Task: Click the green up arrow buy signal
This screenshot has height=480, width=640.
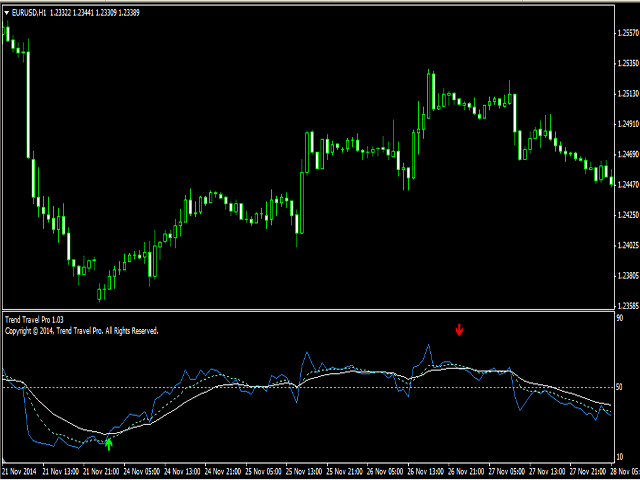Action: coord(109,443)
